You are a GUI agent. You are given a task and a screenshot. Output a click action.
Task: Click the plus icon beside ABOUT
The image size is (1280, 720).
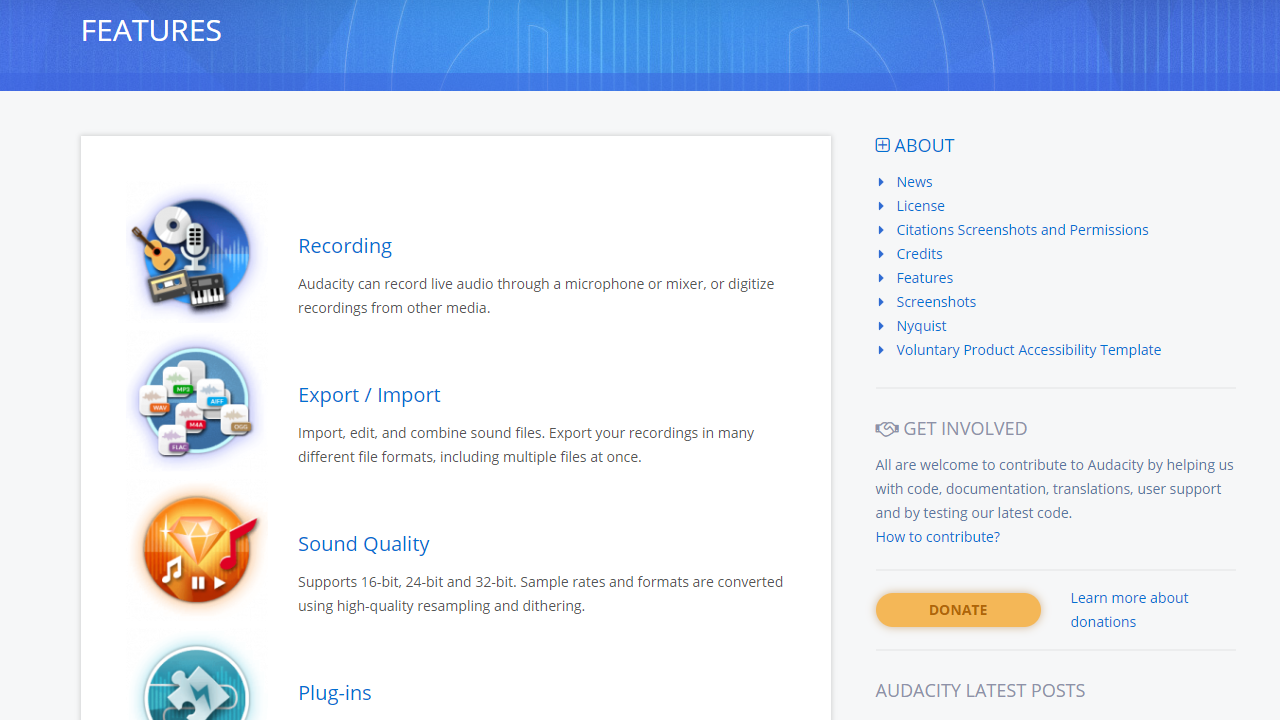point(882,145)
